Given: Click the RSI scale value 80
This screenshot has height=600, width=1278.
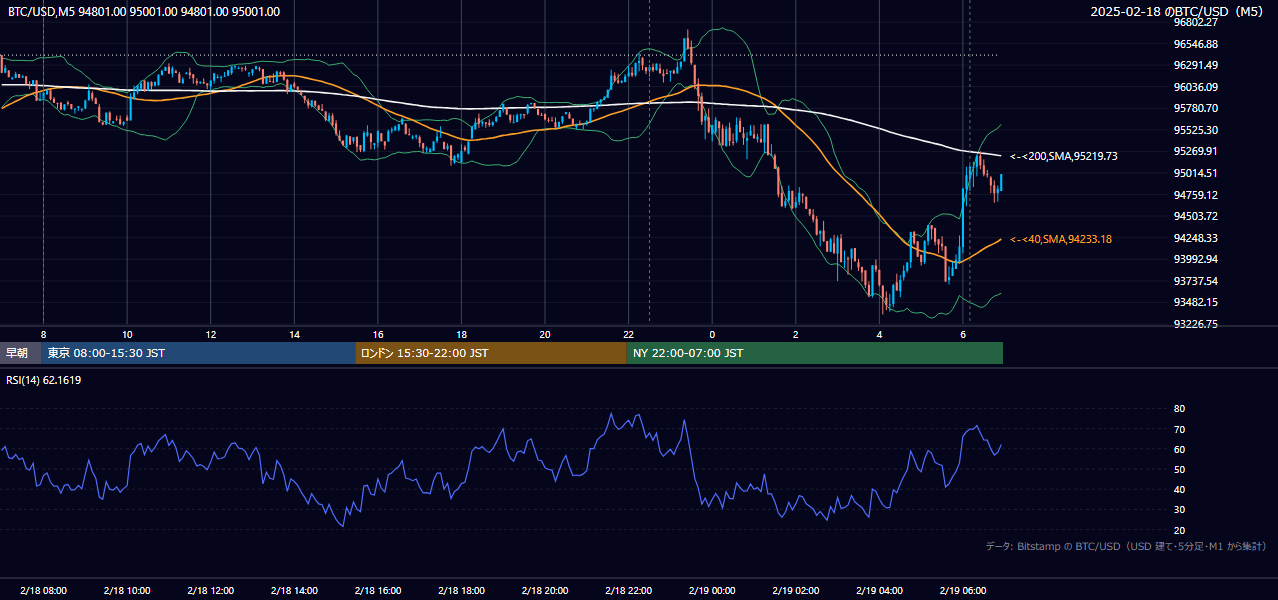Looking at the screenshot, I should coord(1179,409).
